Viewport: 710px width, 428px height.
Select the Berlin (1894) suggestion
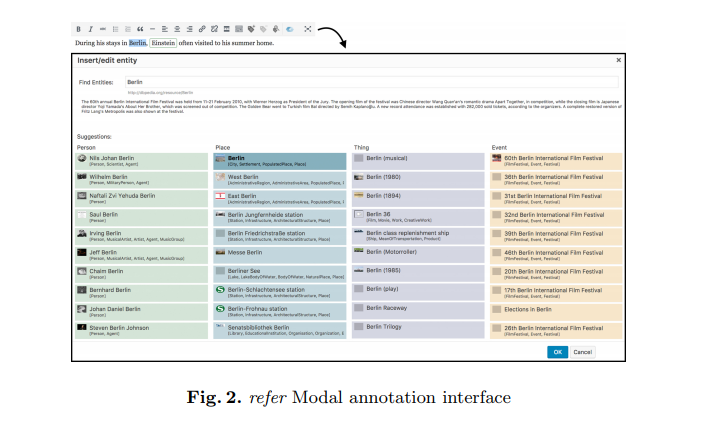point(418,198)
